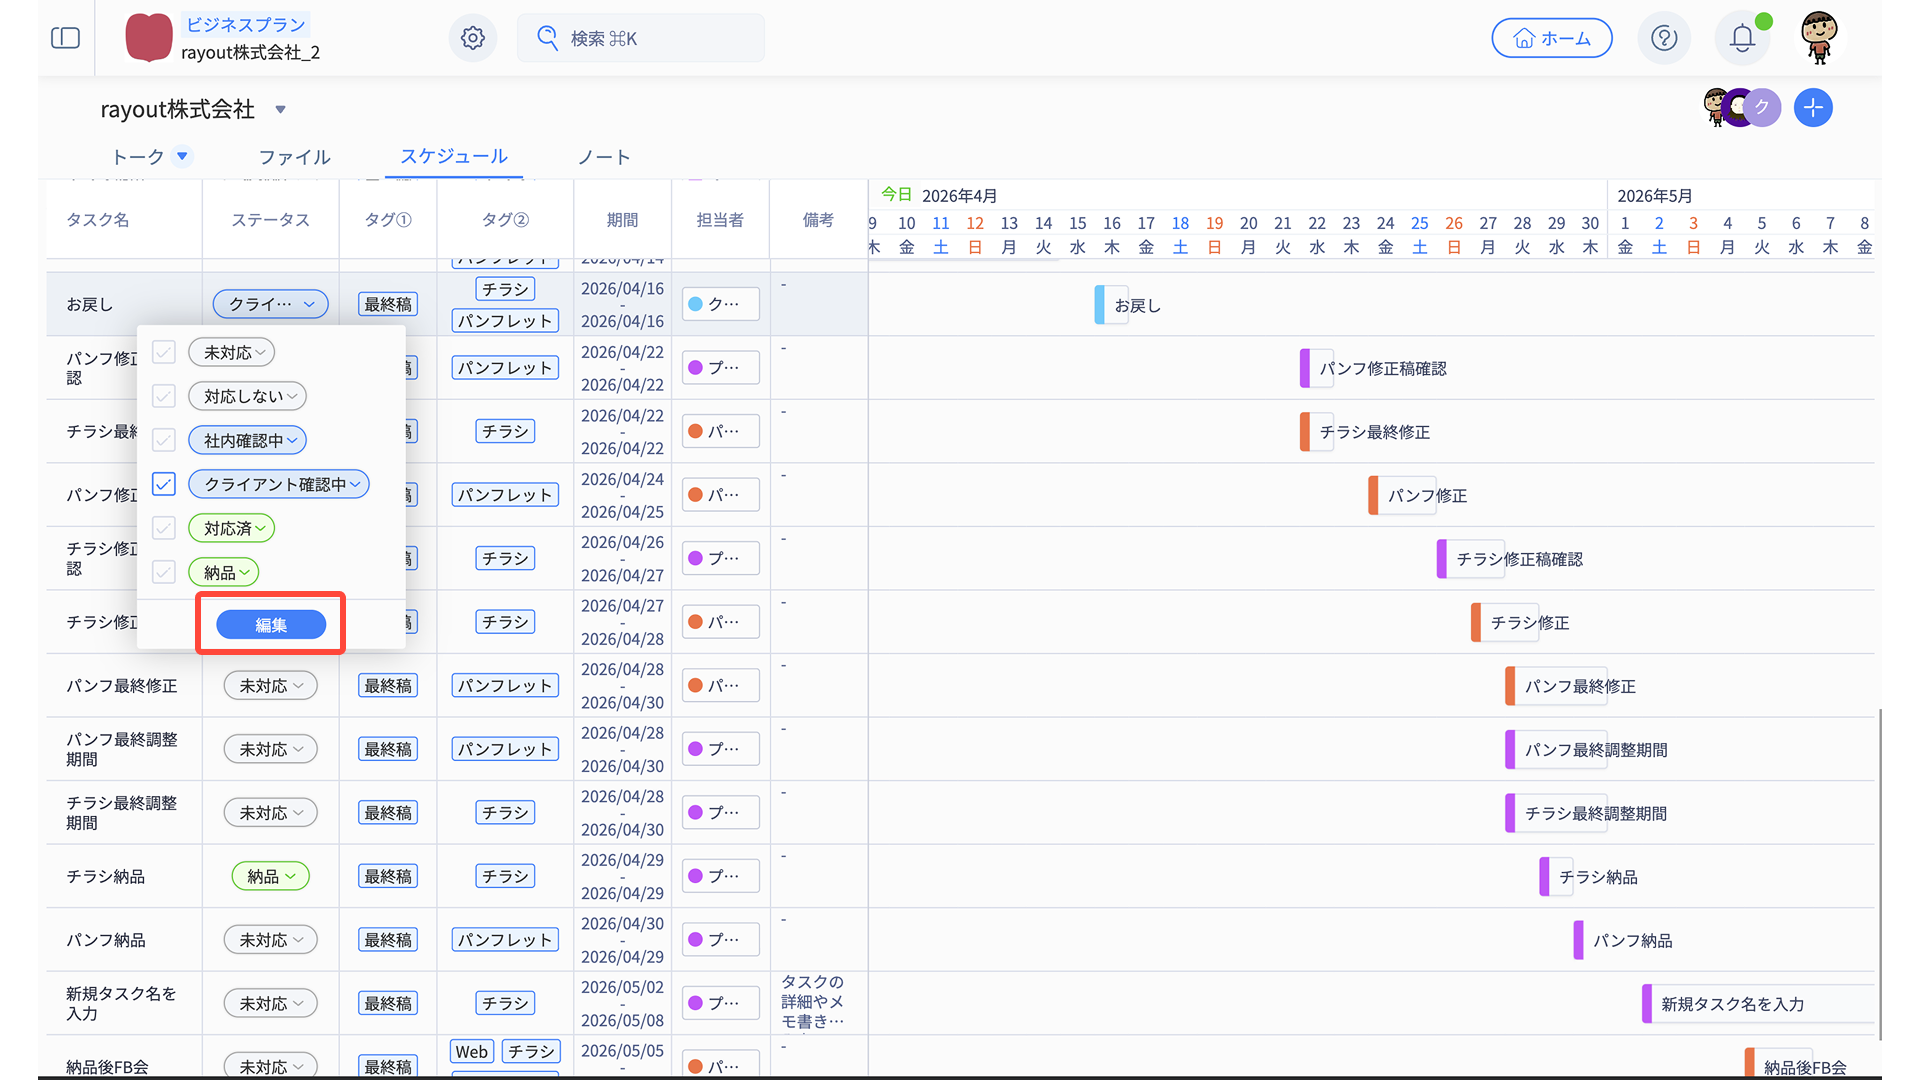Click the purple ク member avatar

[1762, 108]
